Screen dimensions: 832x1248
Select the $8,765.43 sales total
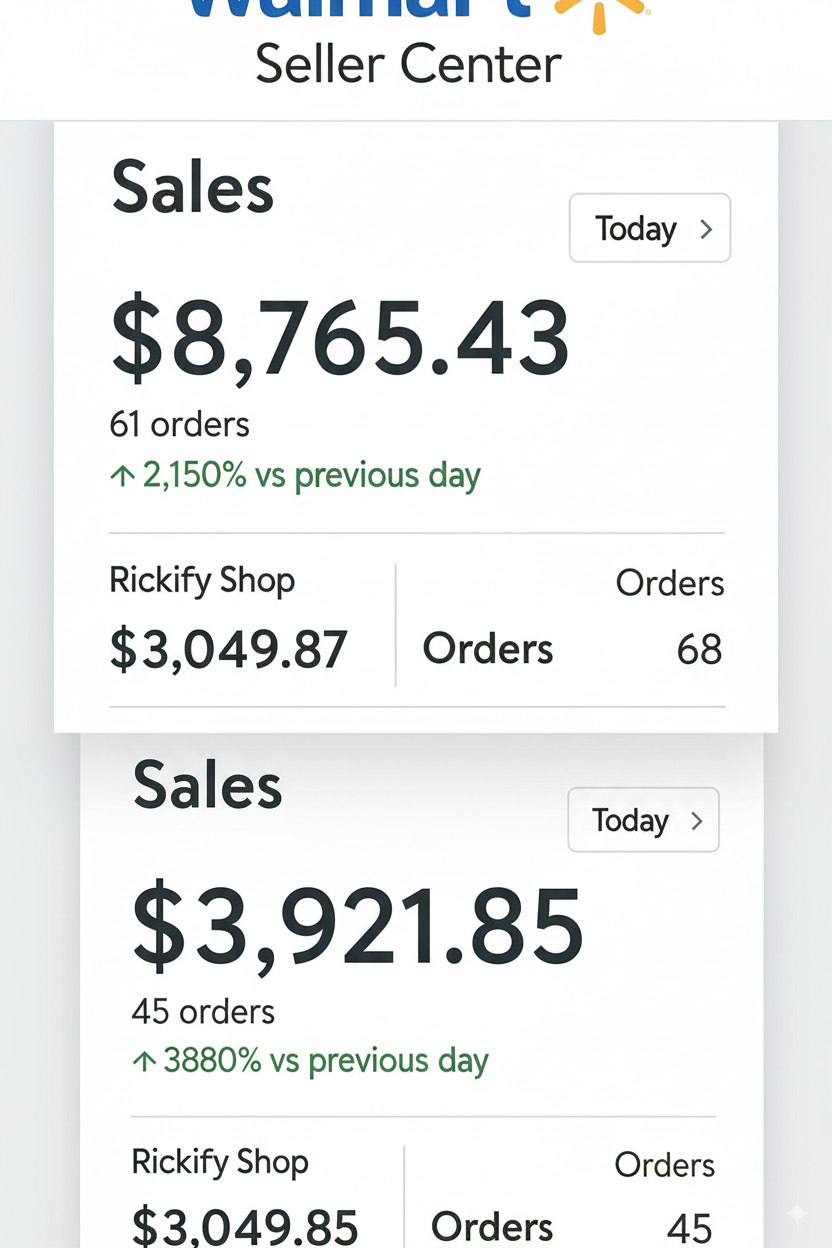[339, 339]
